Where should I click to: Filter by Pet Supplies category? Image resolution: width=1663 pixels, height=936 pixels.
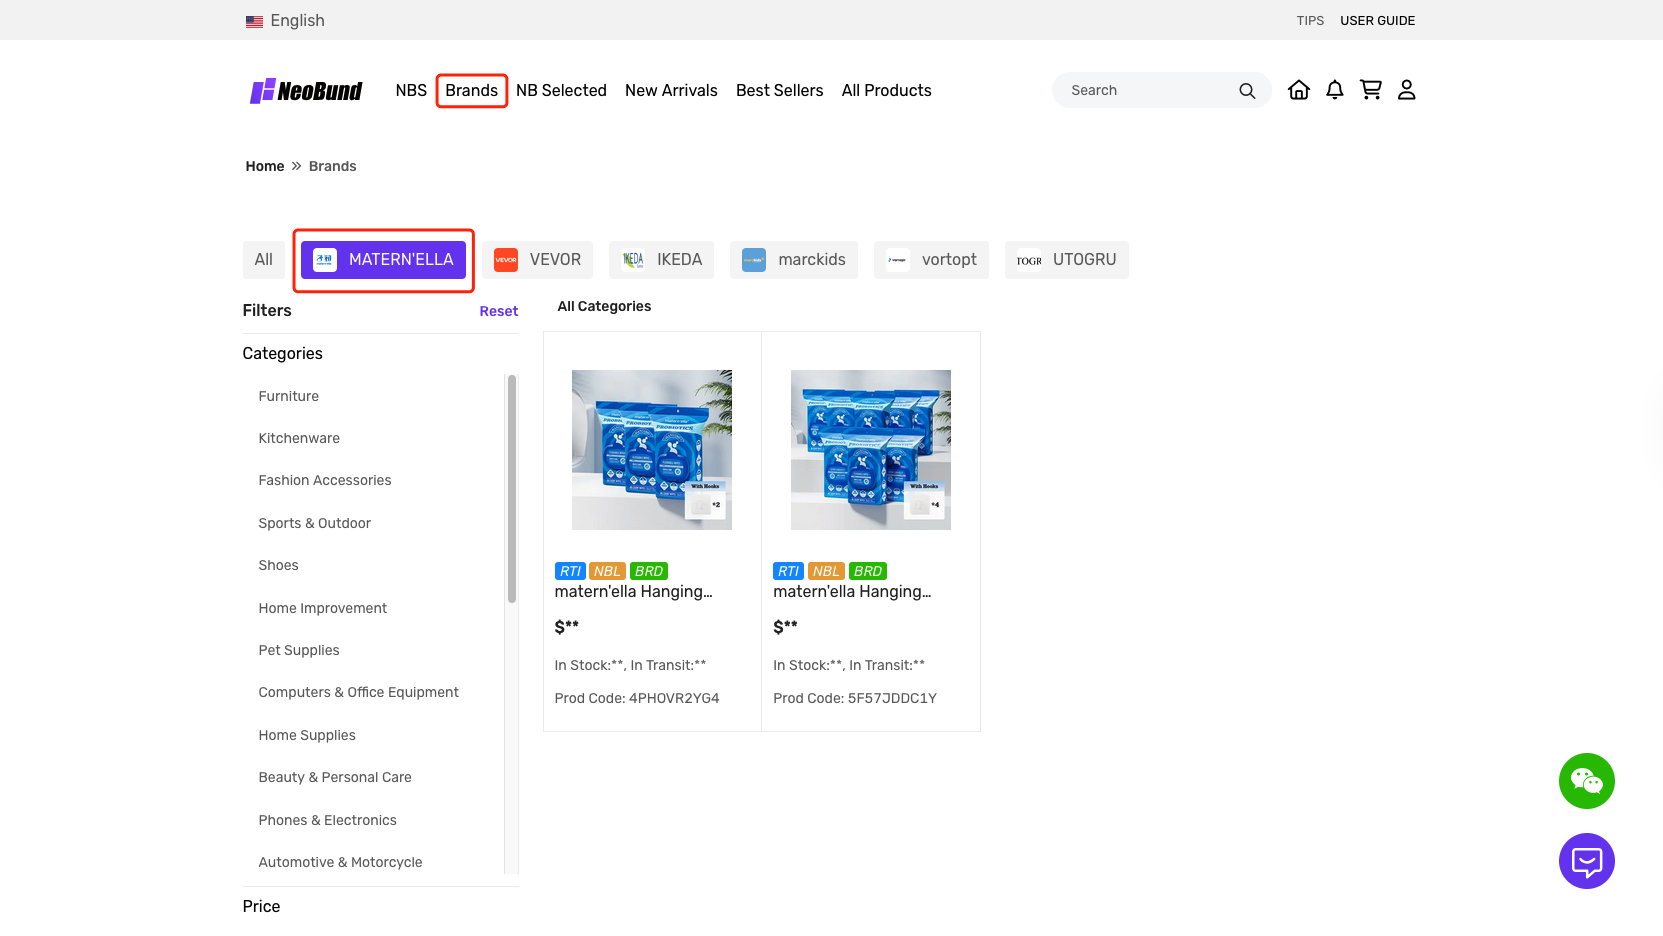(x=299, y=650)
